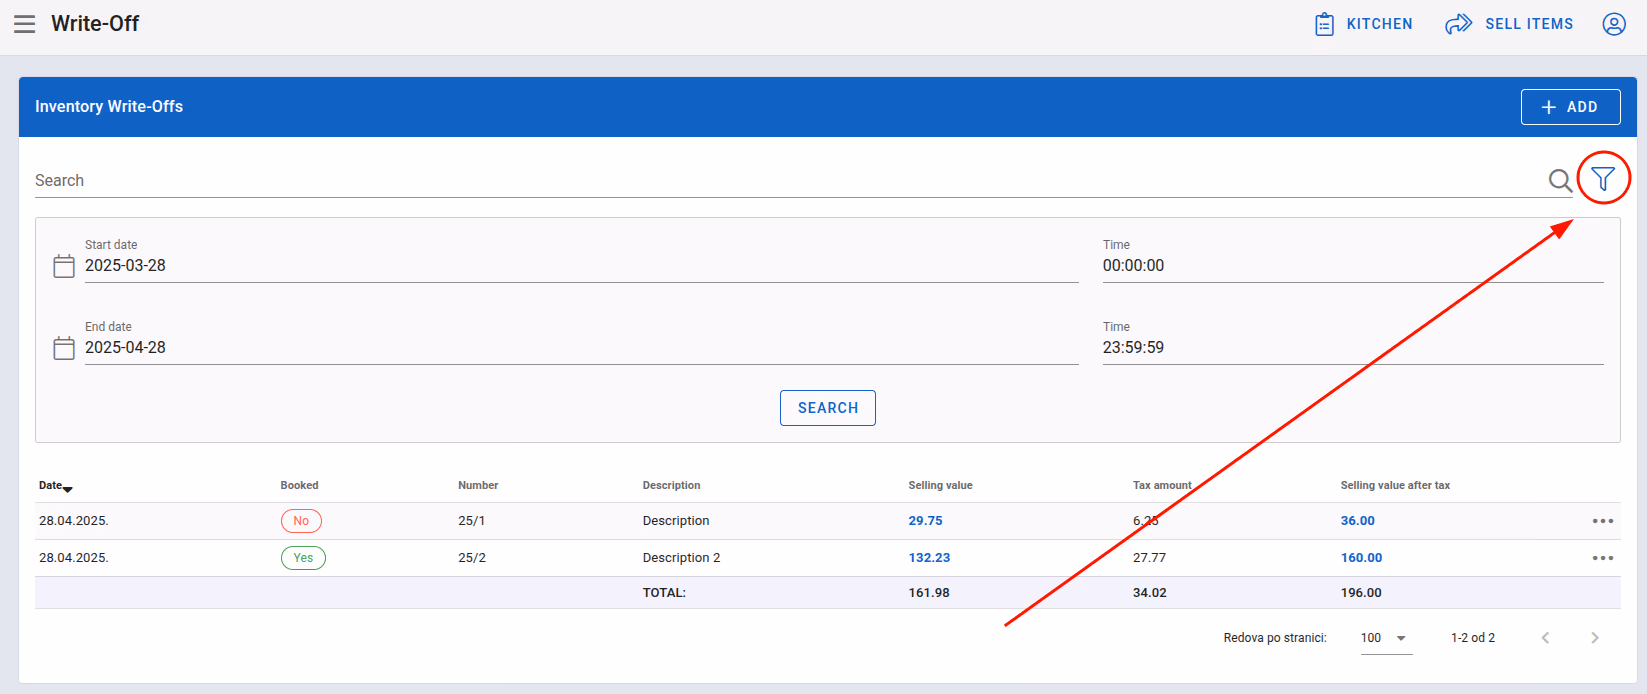Sort by Description column header

[x=671, y=485]
